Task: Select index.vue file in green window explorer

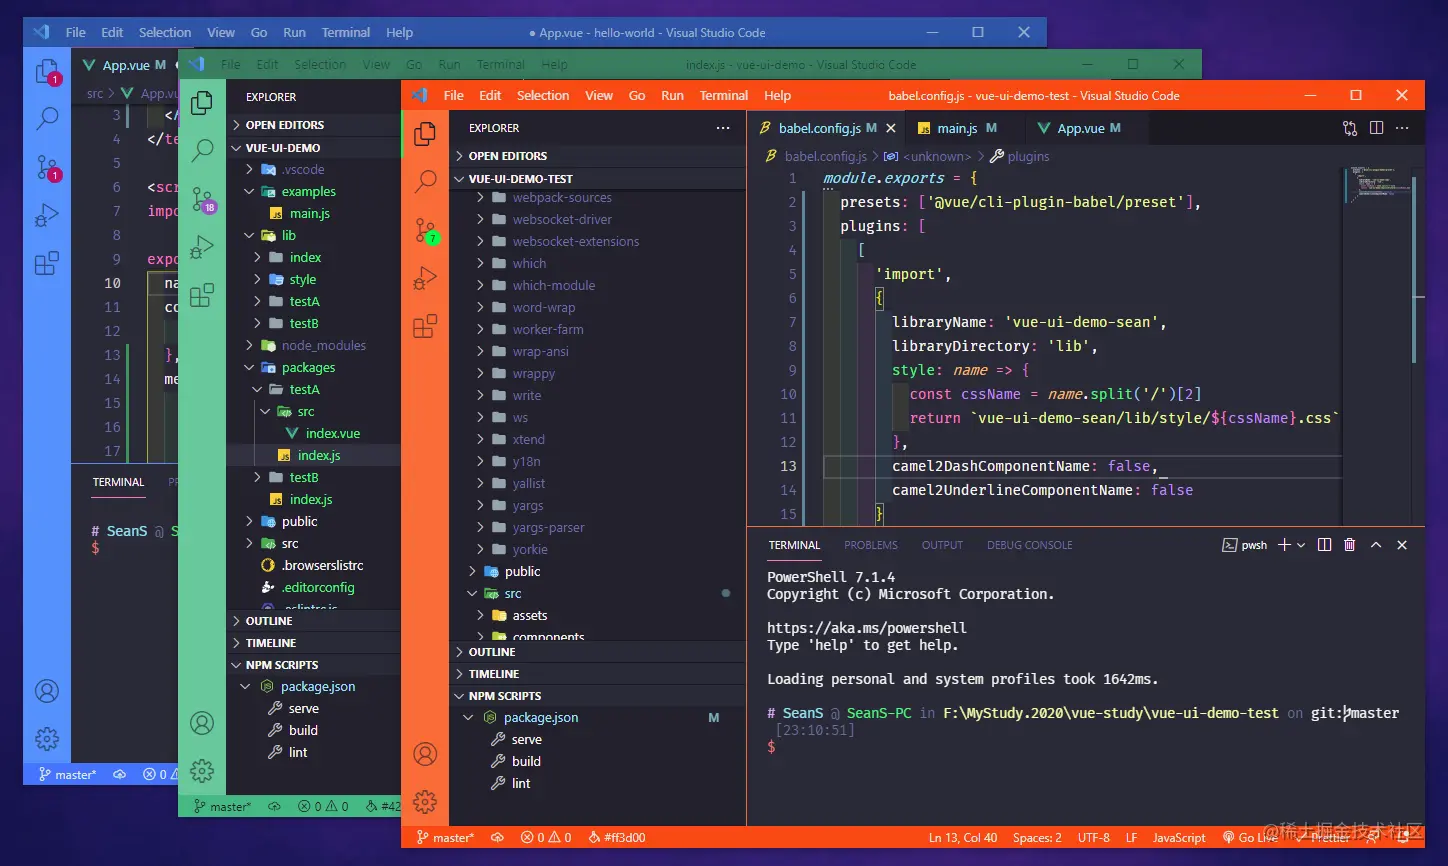Action: click(314, 434)
